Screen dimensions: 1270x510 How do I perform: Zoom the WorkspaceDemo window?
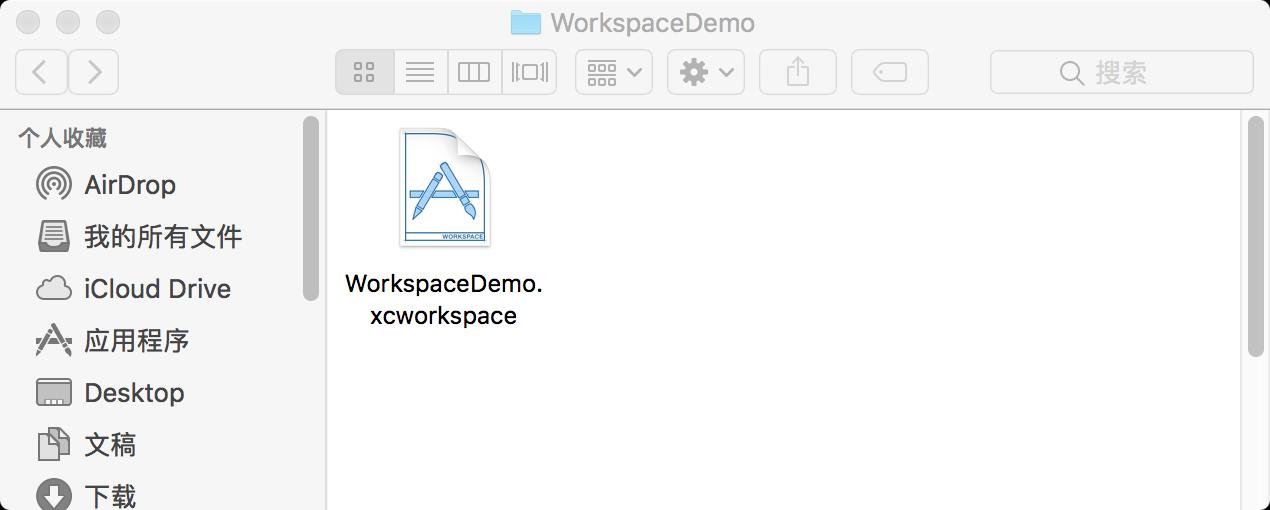click(x=107, y=21)
